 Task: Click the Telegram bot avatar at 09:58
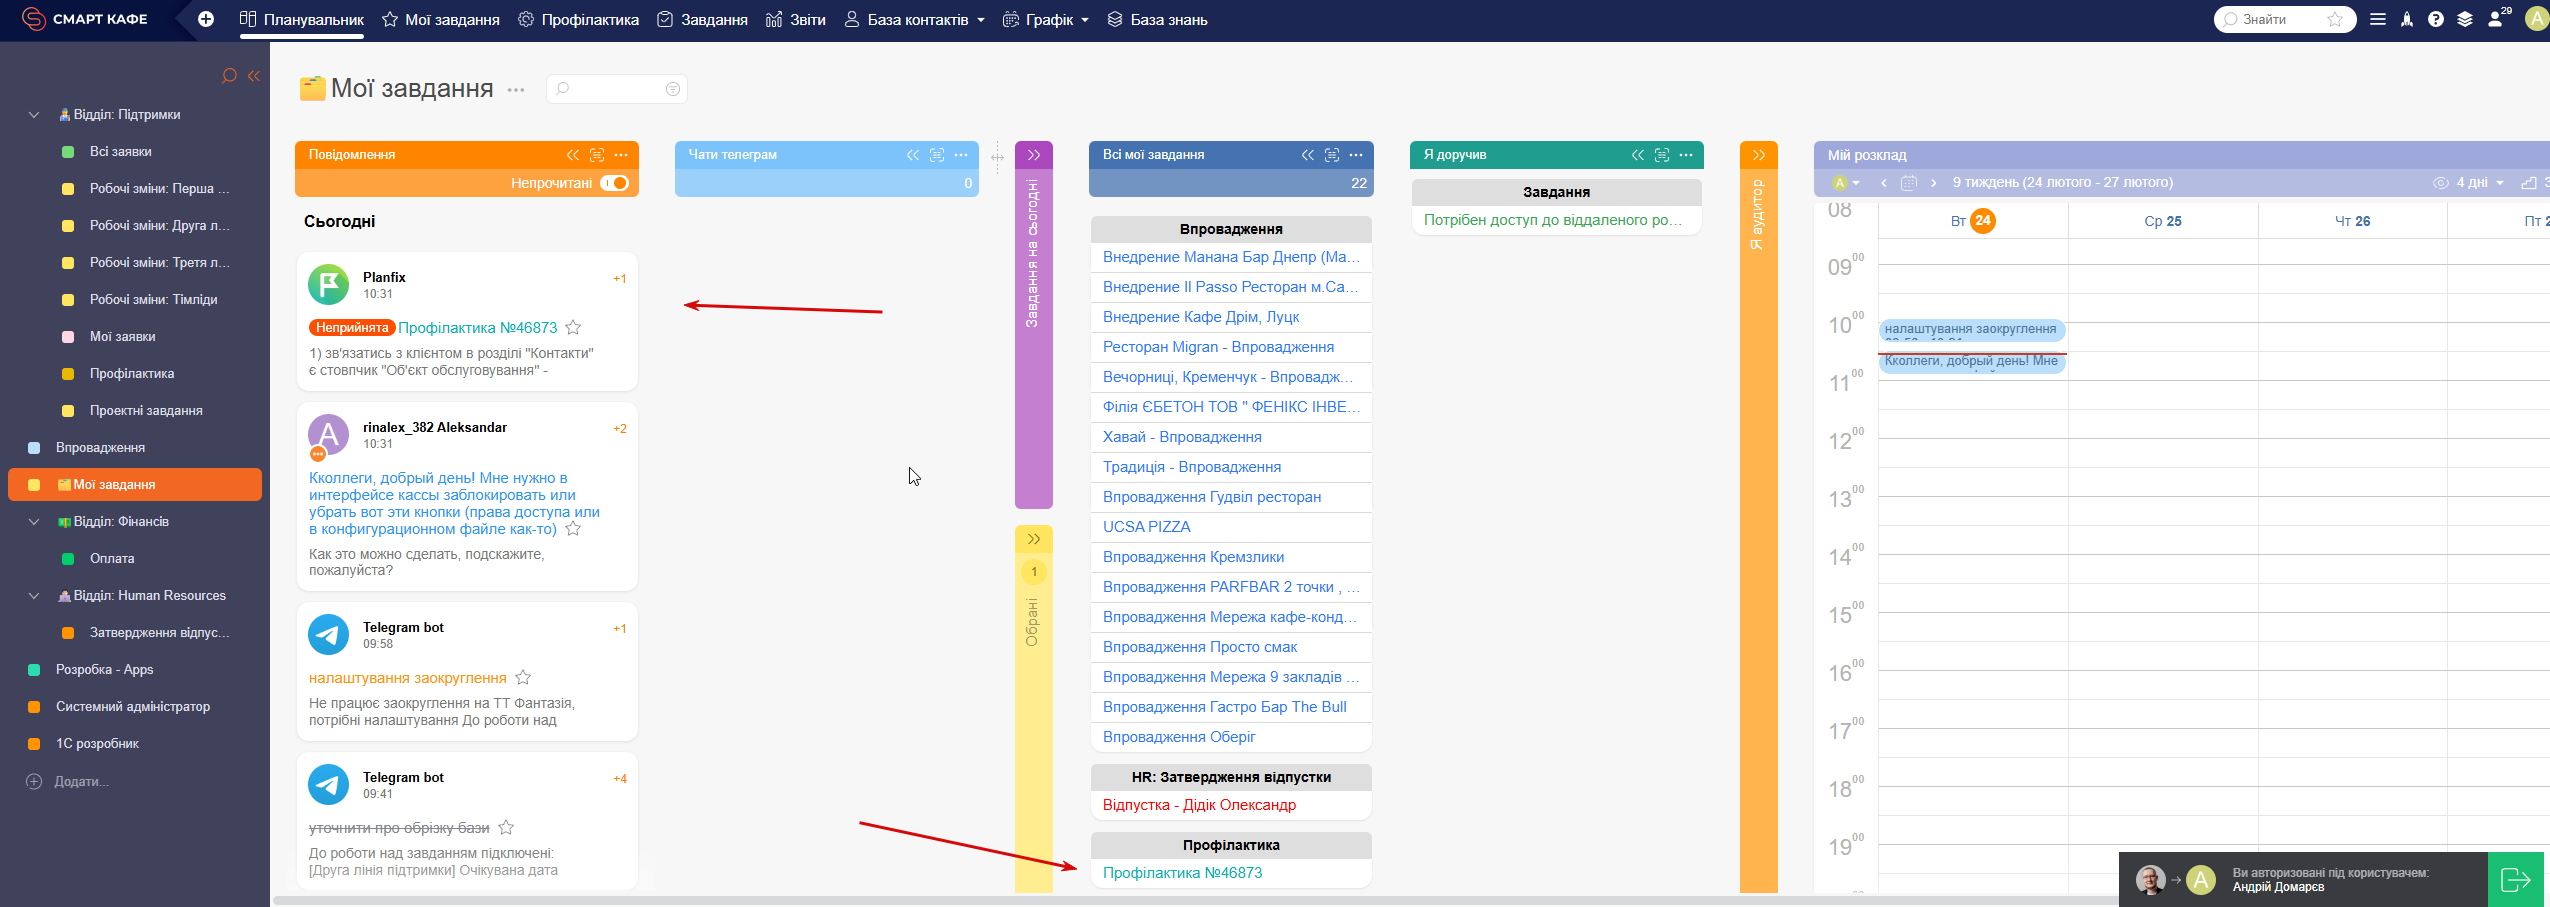pos(329,635)
